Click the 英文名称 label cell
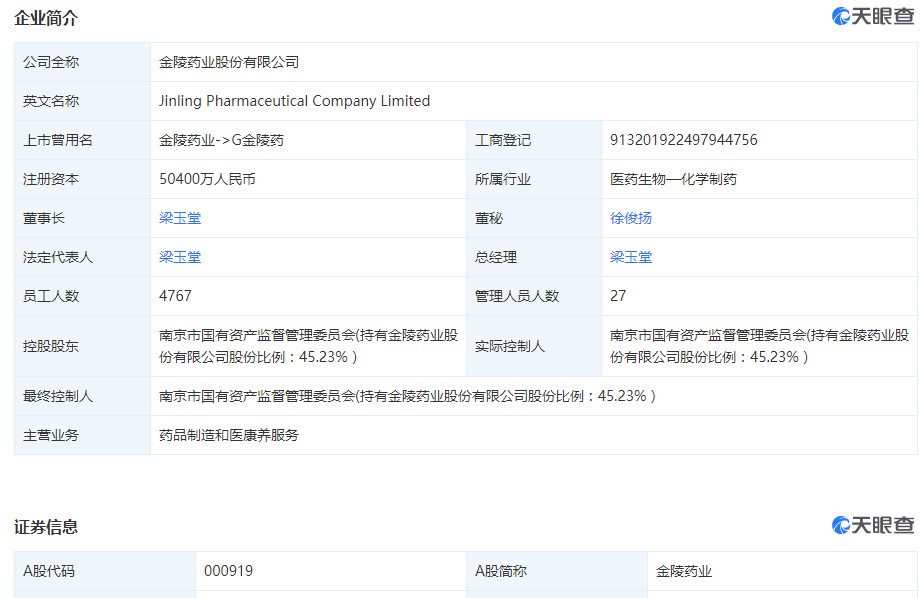The height and width of the screenshot is (598, 920). [x=82, y=101]
